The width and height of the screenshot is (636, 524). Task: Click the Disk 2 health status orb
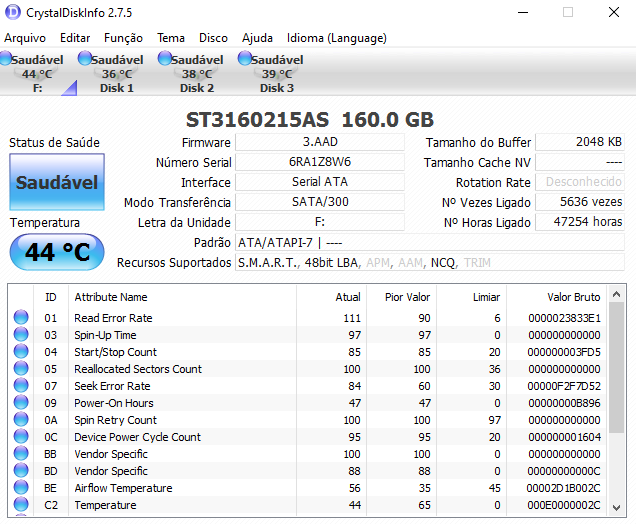[165, 58]
